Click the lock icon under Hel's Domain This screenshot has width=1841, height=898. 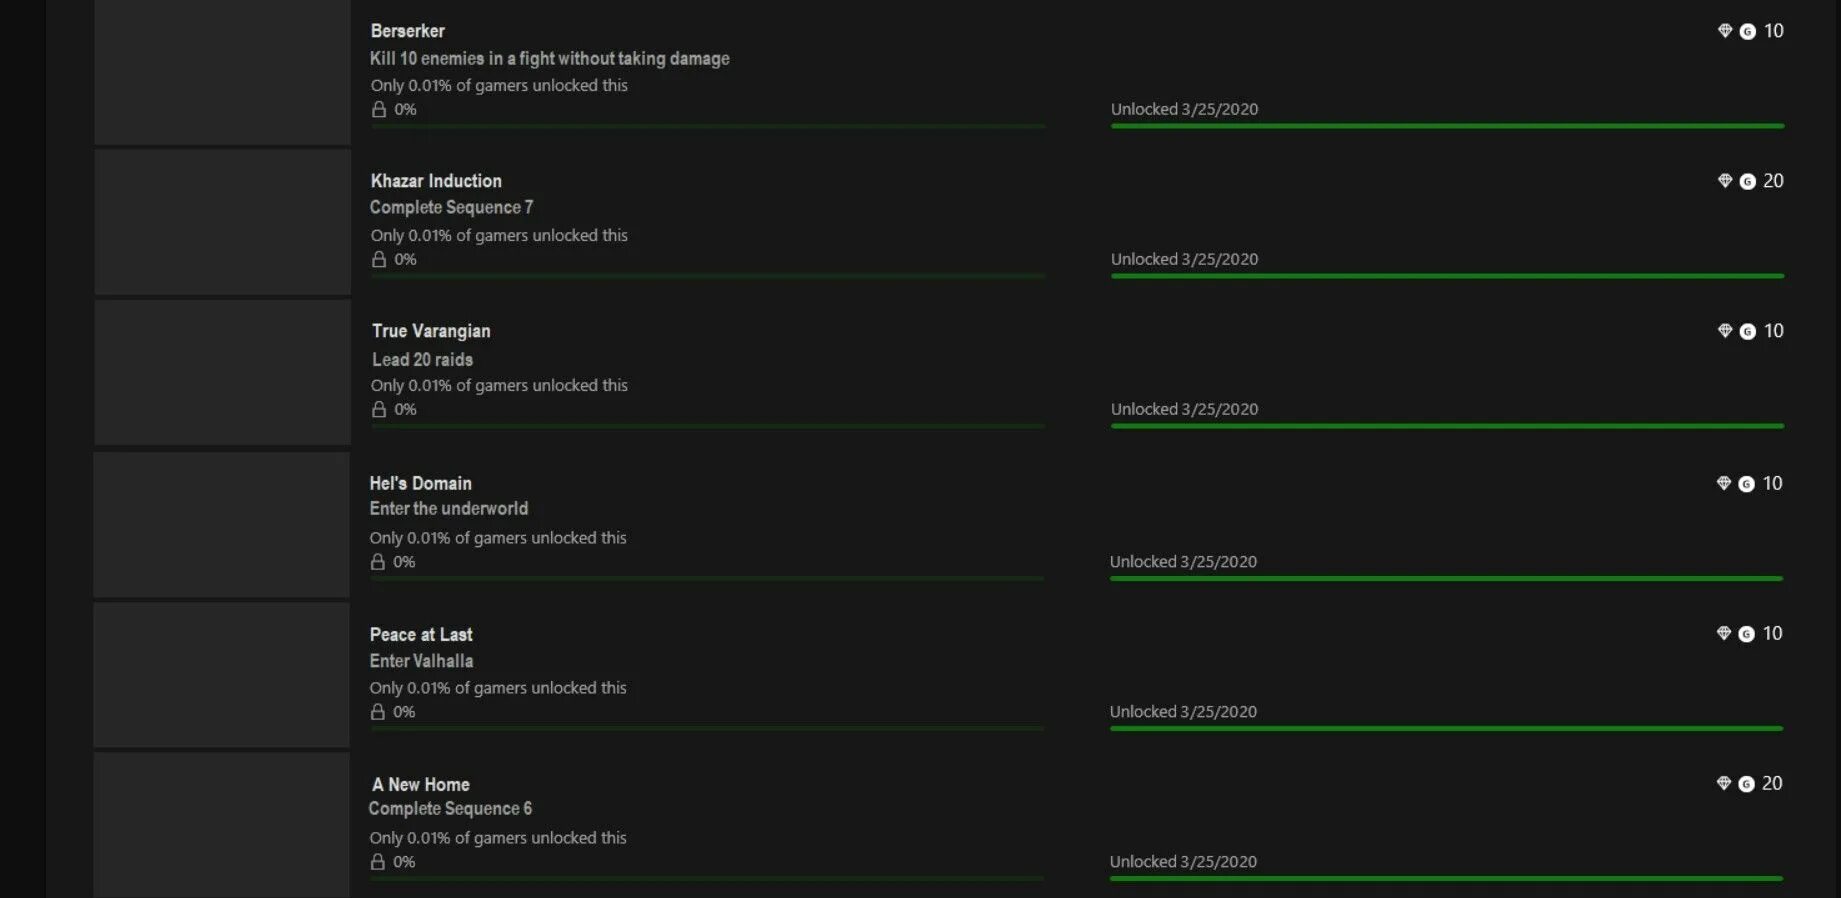[378, 562]
